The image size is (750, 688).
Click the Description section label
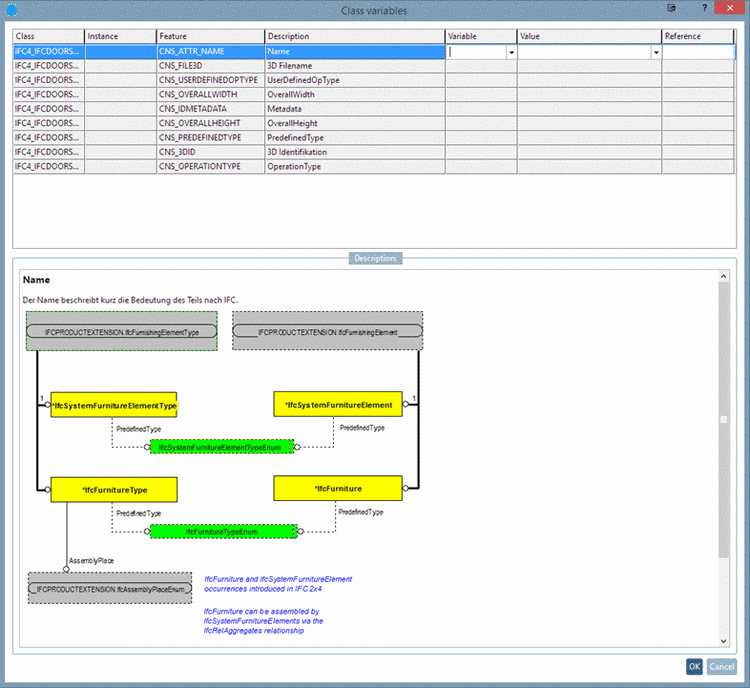coord(375,258)
